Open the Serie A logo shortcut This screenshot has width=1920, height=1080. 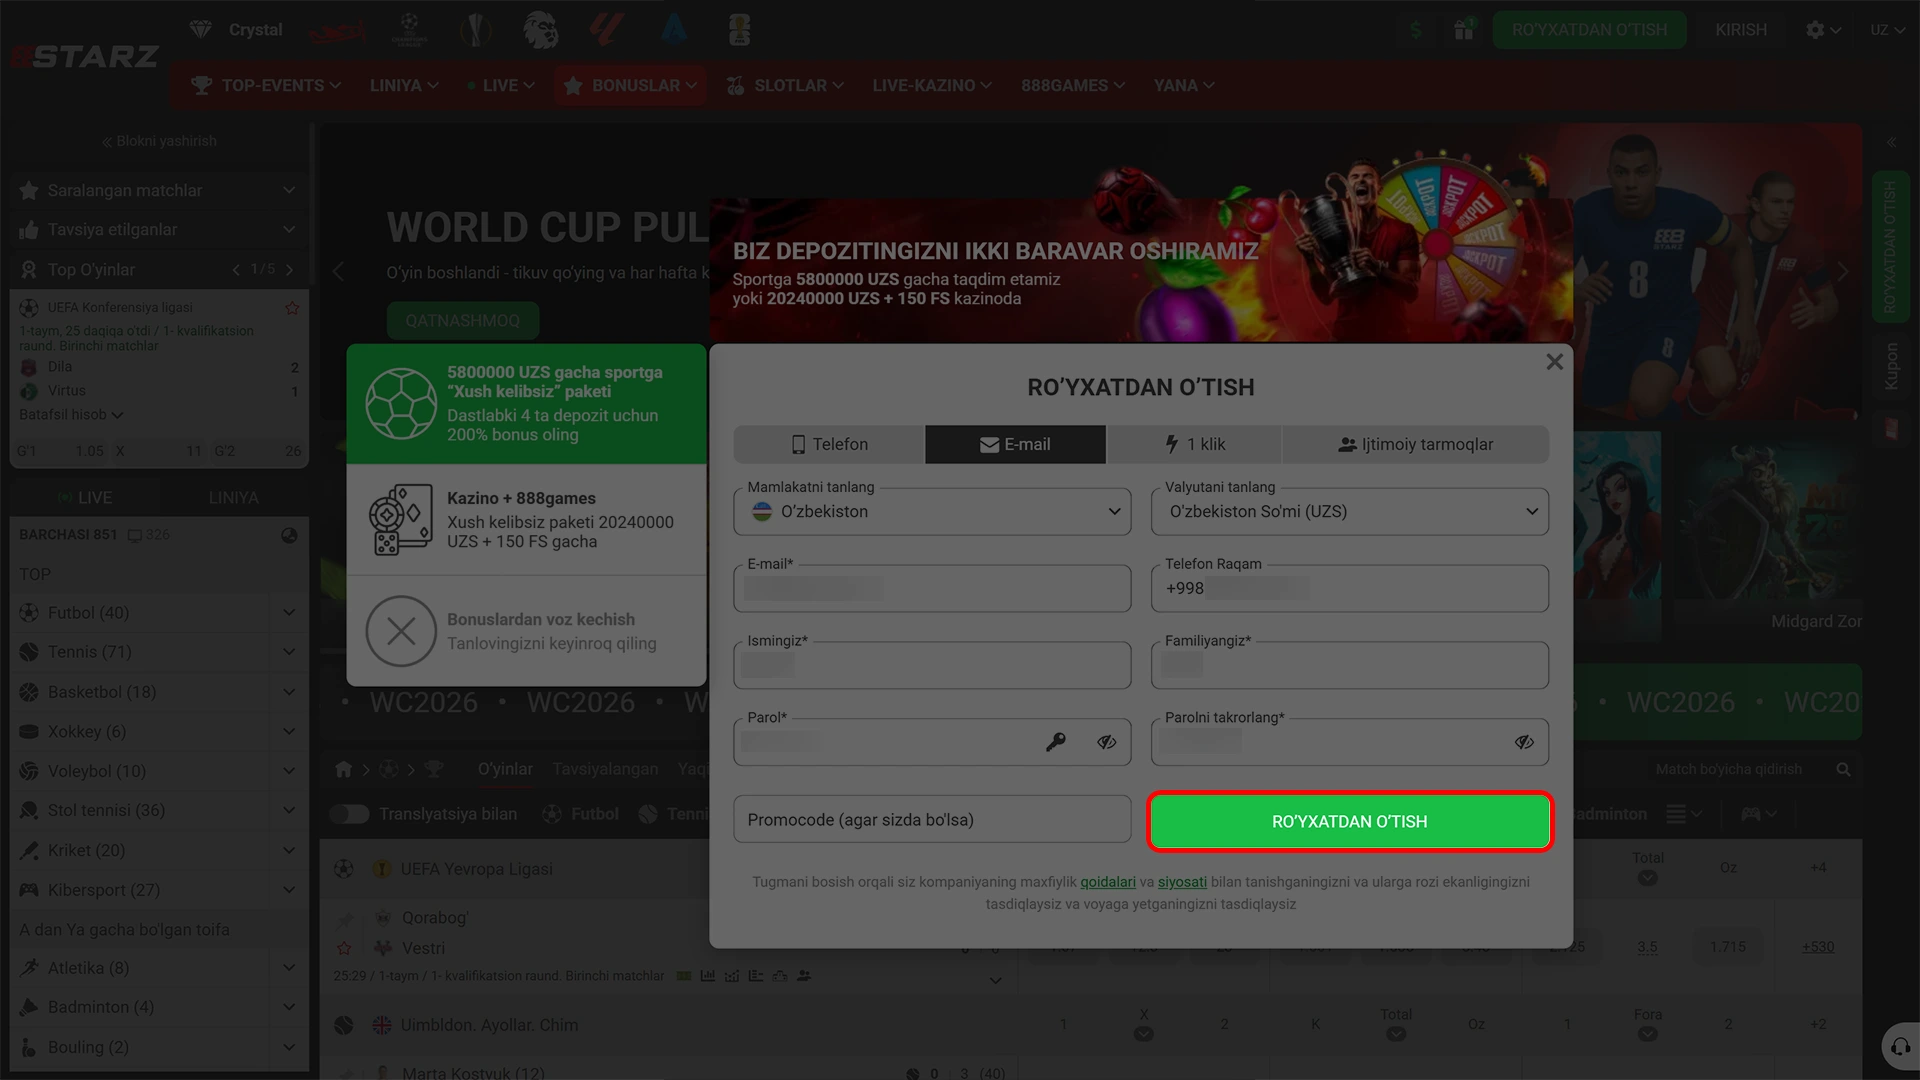[674, 30]
